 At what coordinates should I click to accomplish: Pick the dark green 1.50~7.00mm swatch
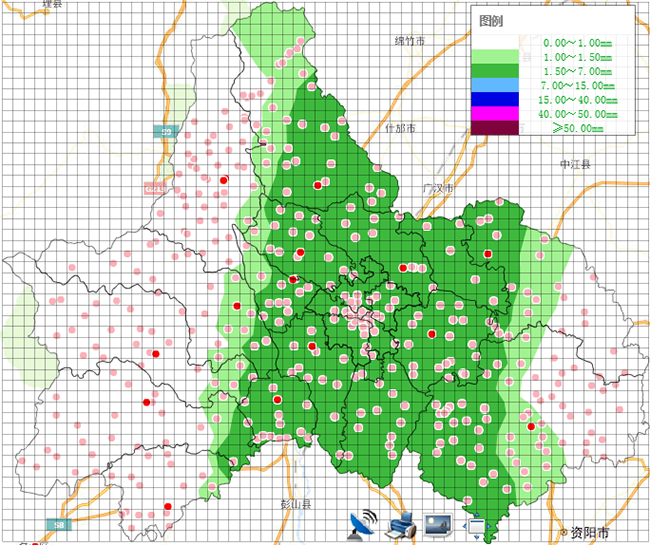point(495,71)
